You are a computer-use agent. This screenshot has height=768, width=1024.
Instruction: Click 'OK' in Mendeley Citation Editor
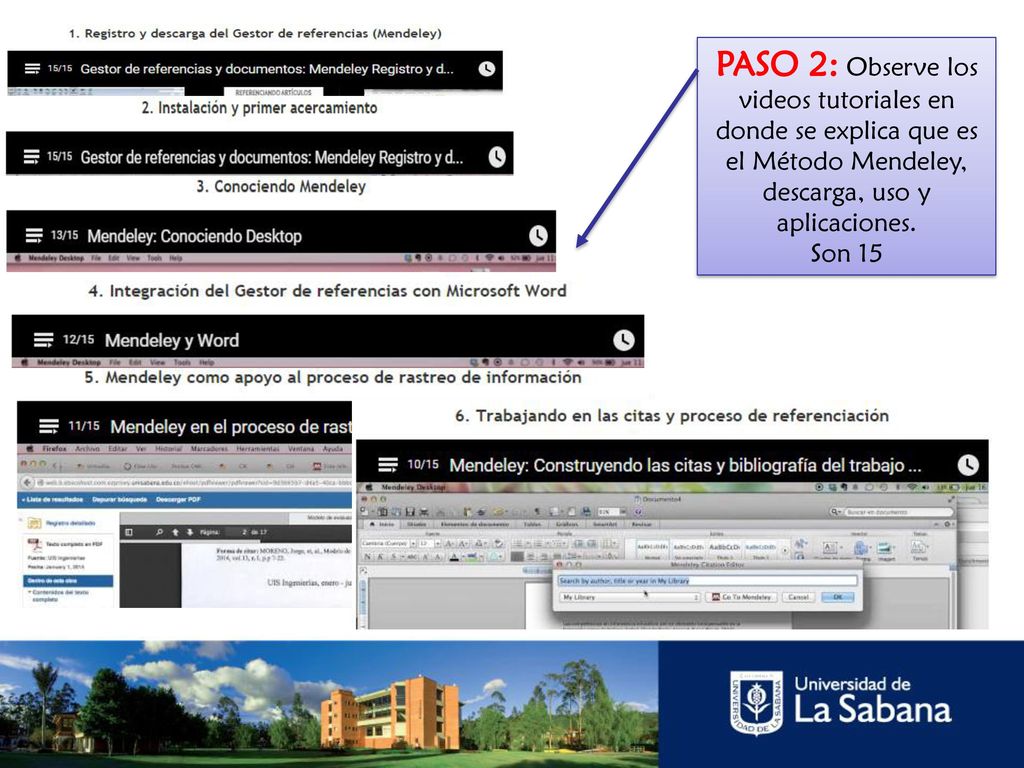tap(838, 597)
